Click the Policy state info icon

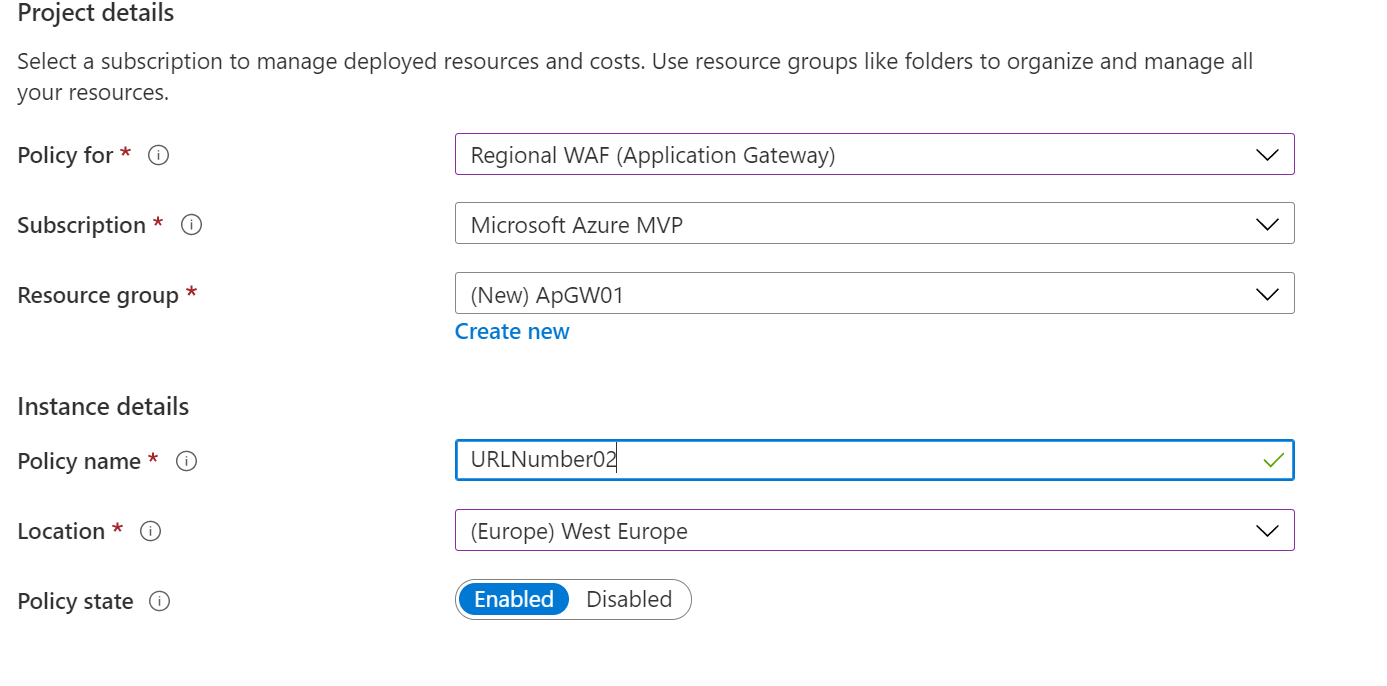(159, 602)
